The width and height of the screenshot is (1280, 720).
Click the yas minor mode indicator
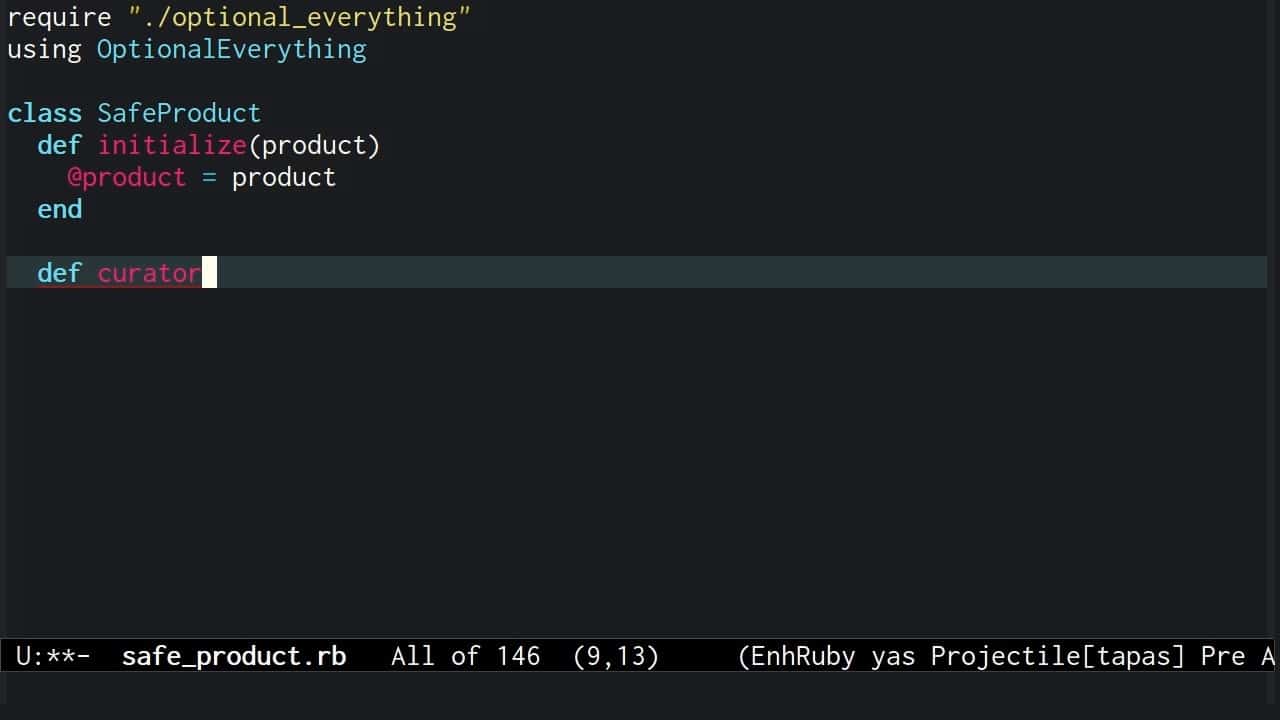(x=892, y=656)
